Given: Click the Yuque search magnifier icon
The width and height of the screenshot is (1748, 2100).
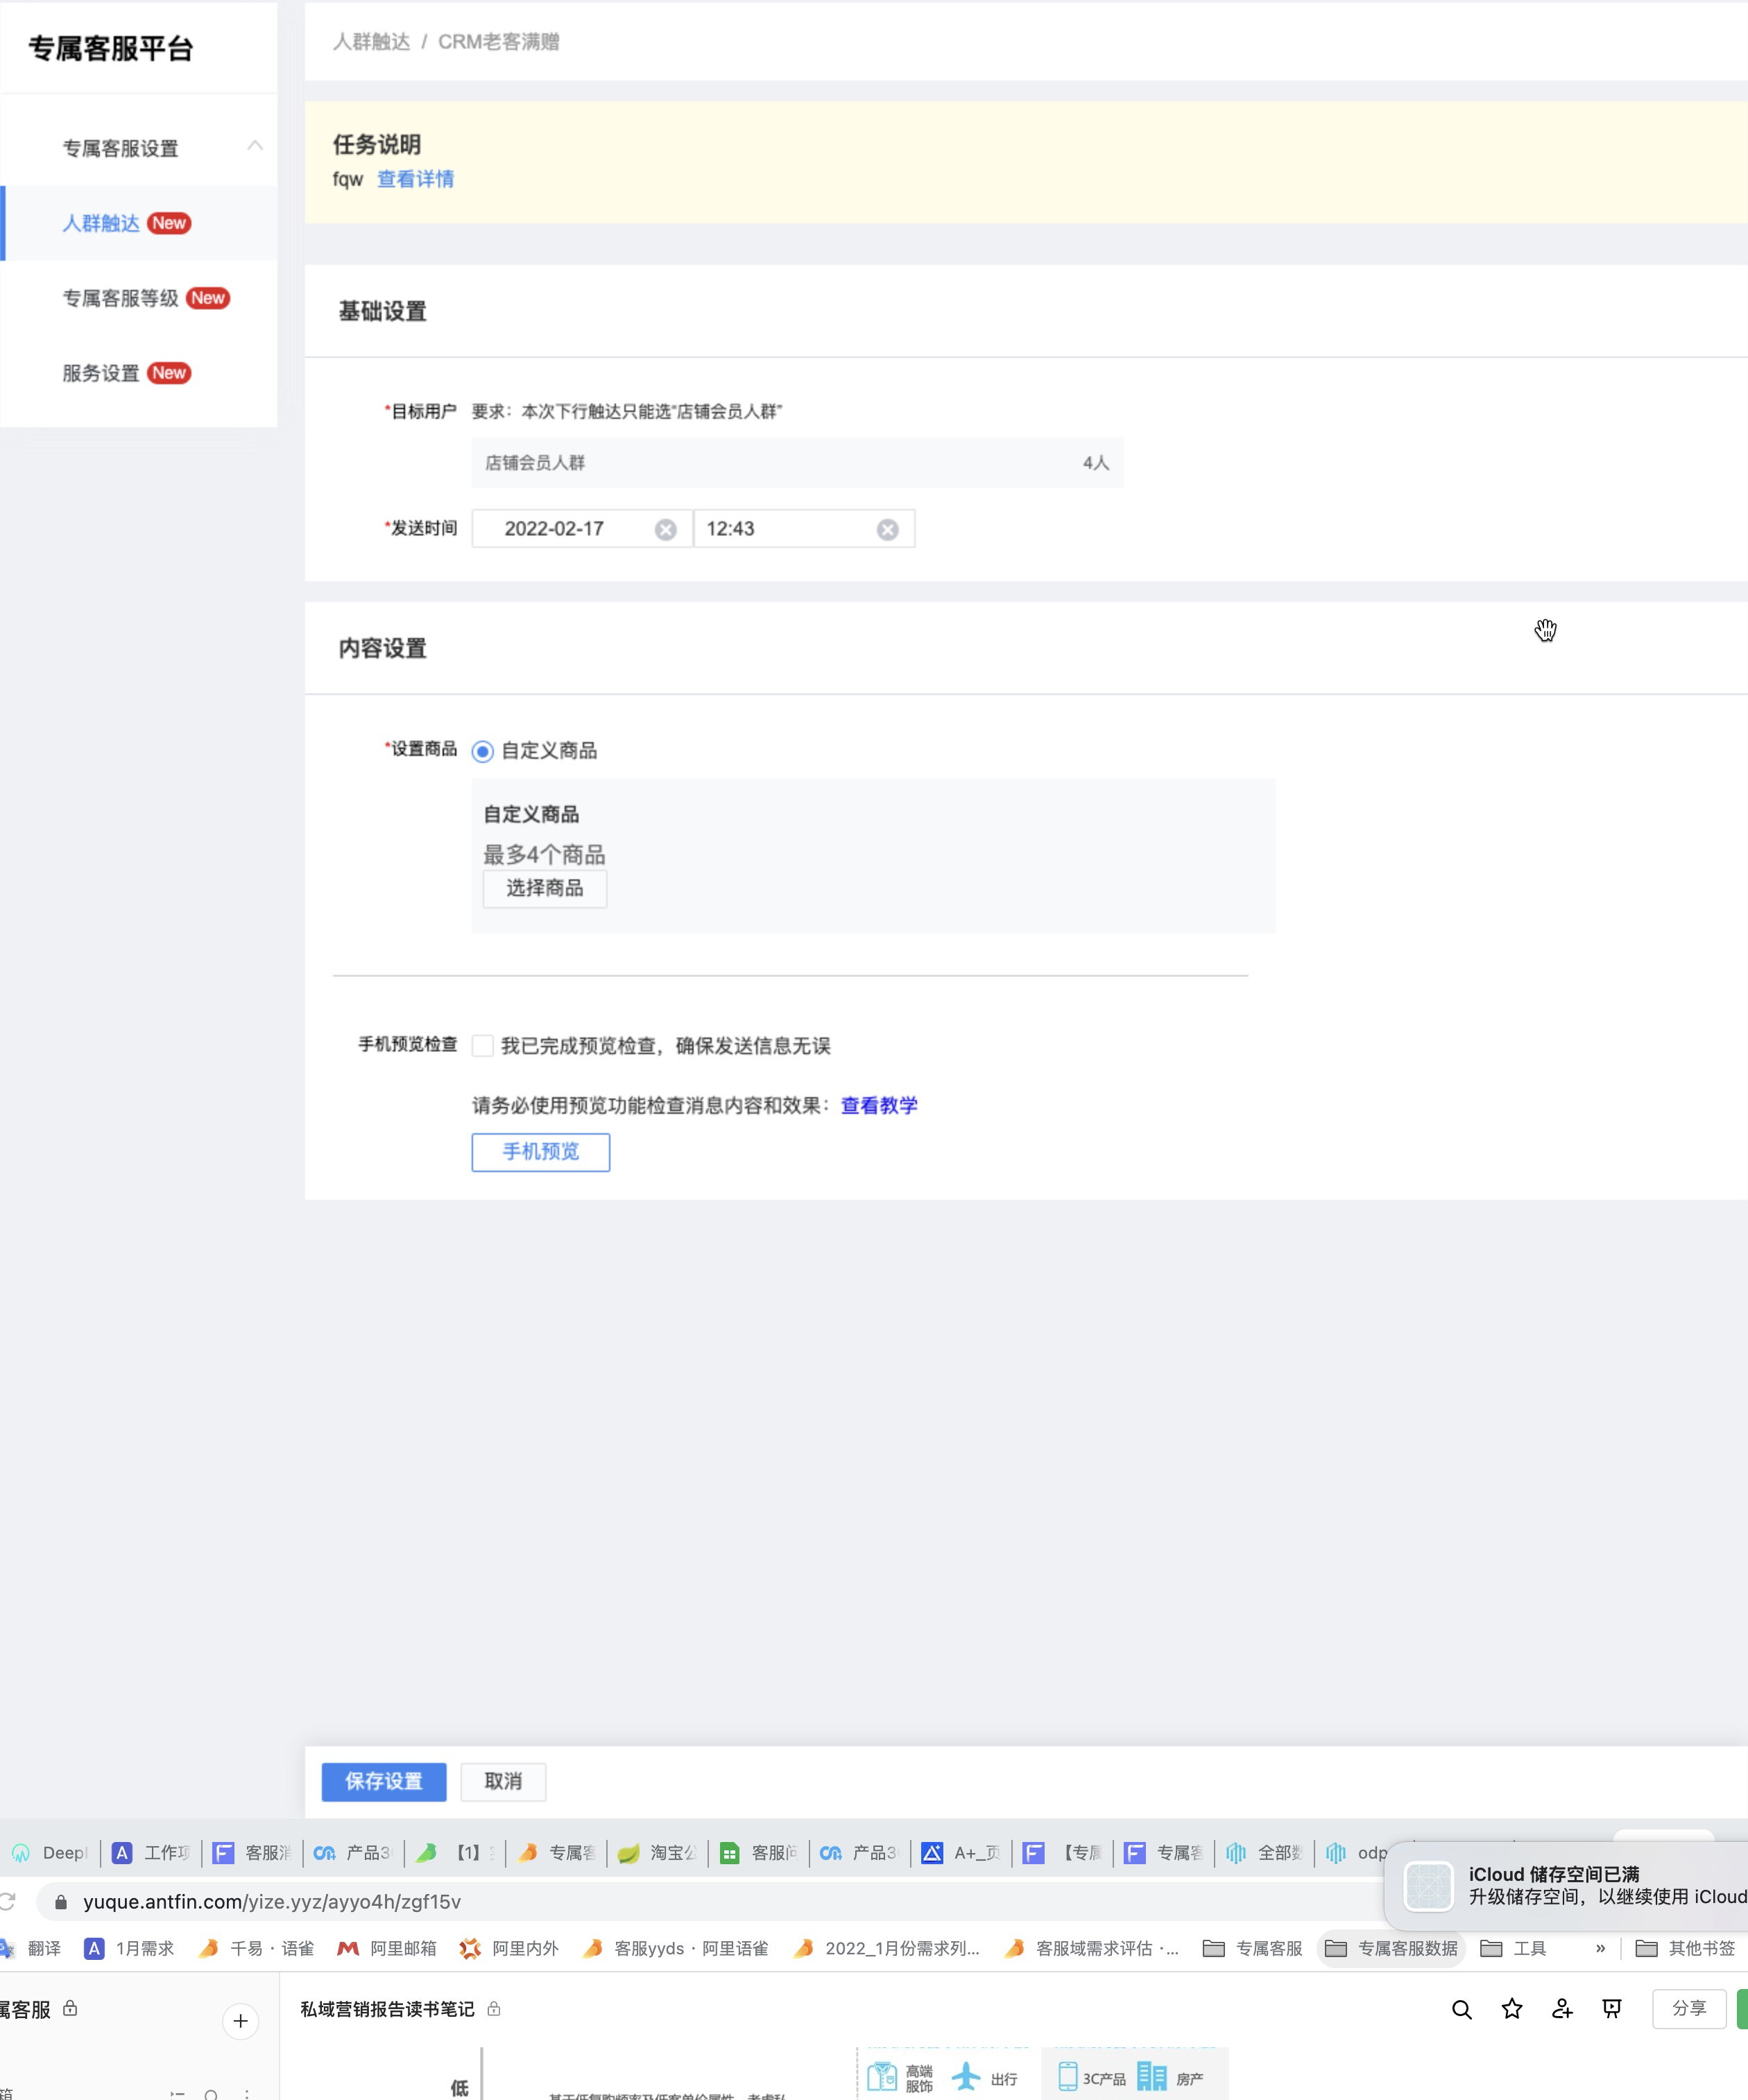Looking at the screenshot, I should (1461, 2010).
